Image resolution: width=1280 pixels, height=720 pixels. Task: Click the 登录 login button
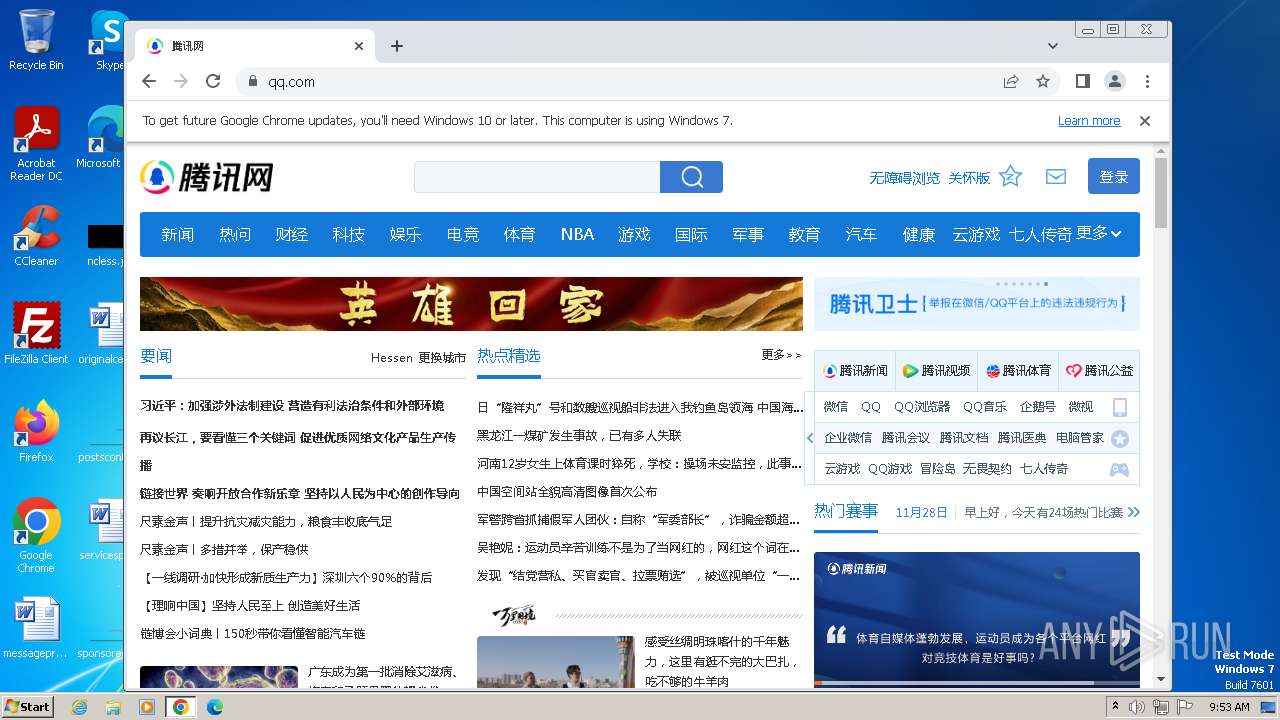[x=1114, y=176]
